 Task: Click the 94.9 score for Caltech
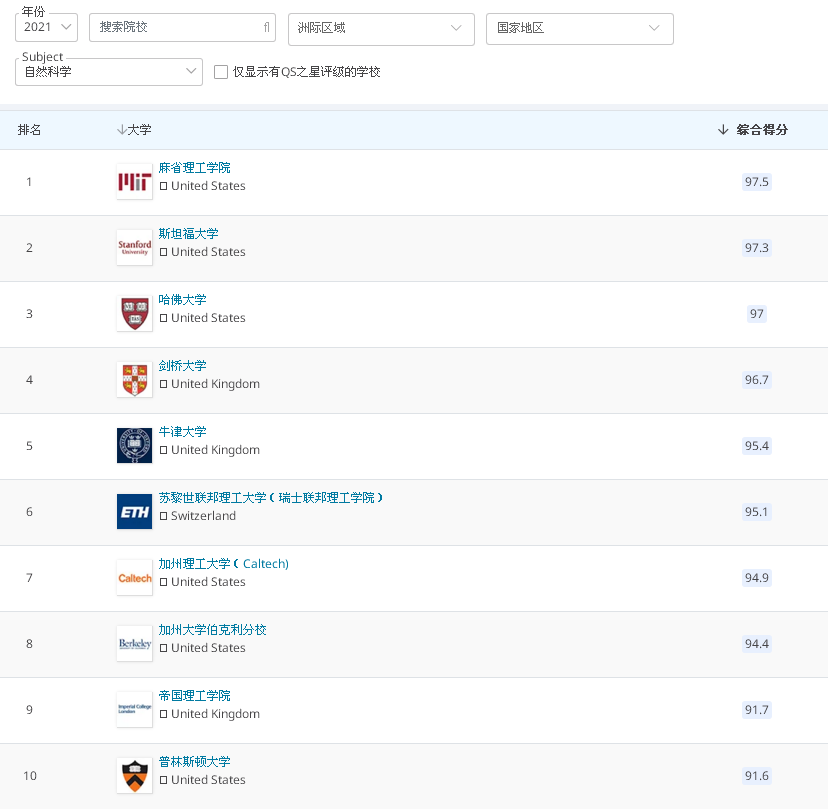[757, 578]
